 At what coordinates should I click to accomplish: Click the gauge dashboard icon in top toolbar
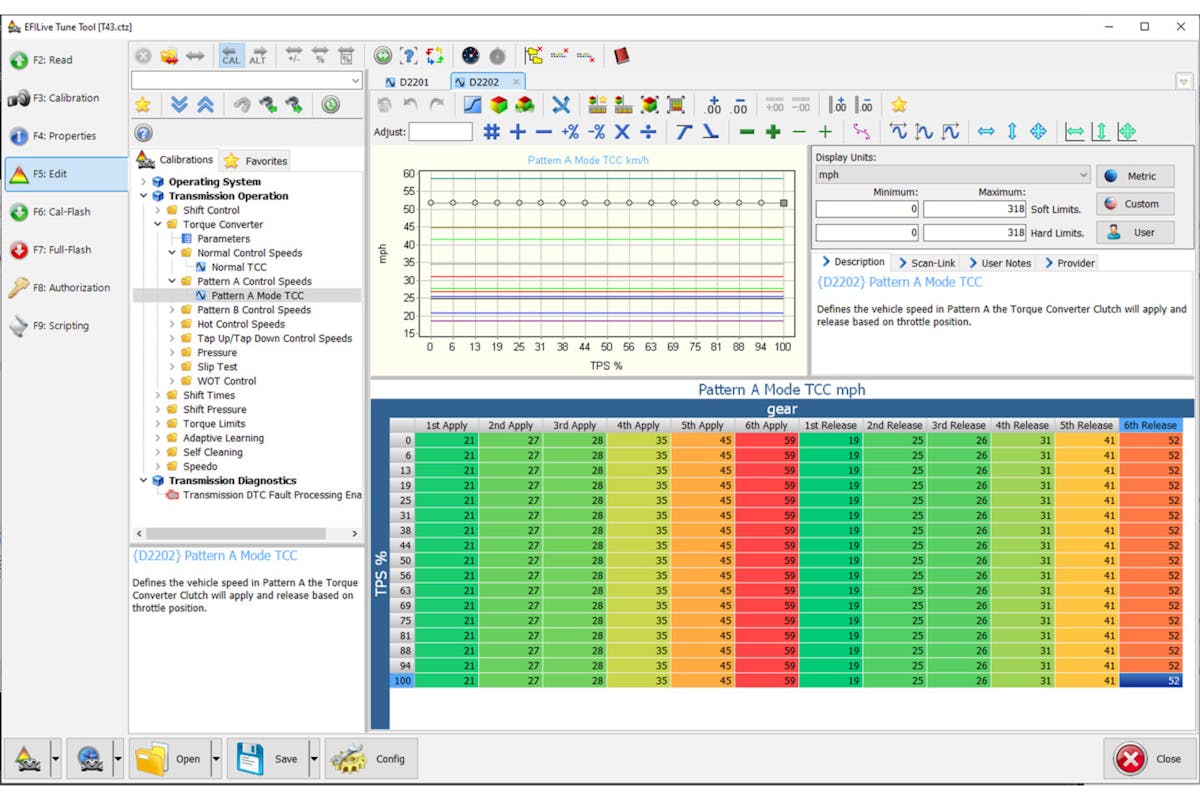pyautogui.click(x=470, y=56)
